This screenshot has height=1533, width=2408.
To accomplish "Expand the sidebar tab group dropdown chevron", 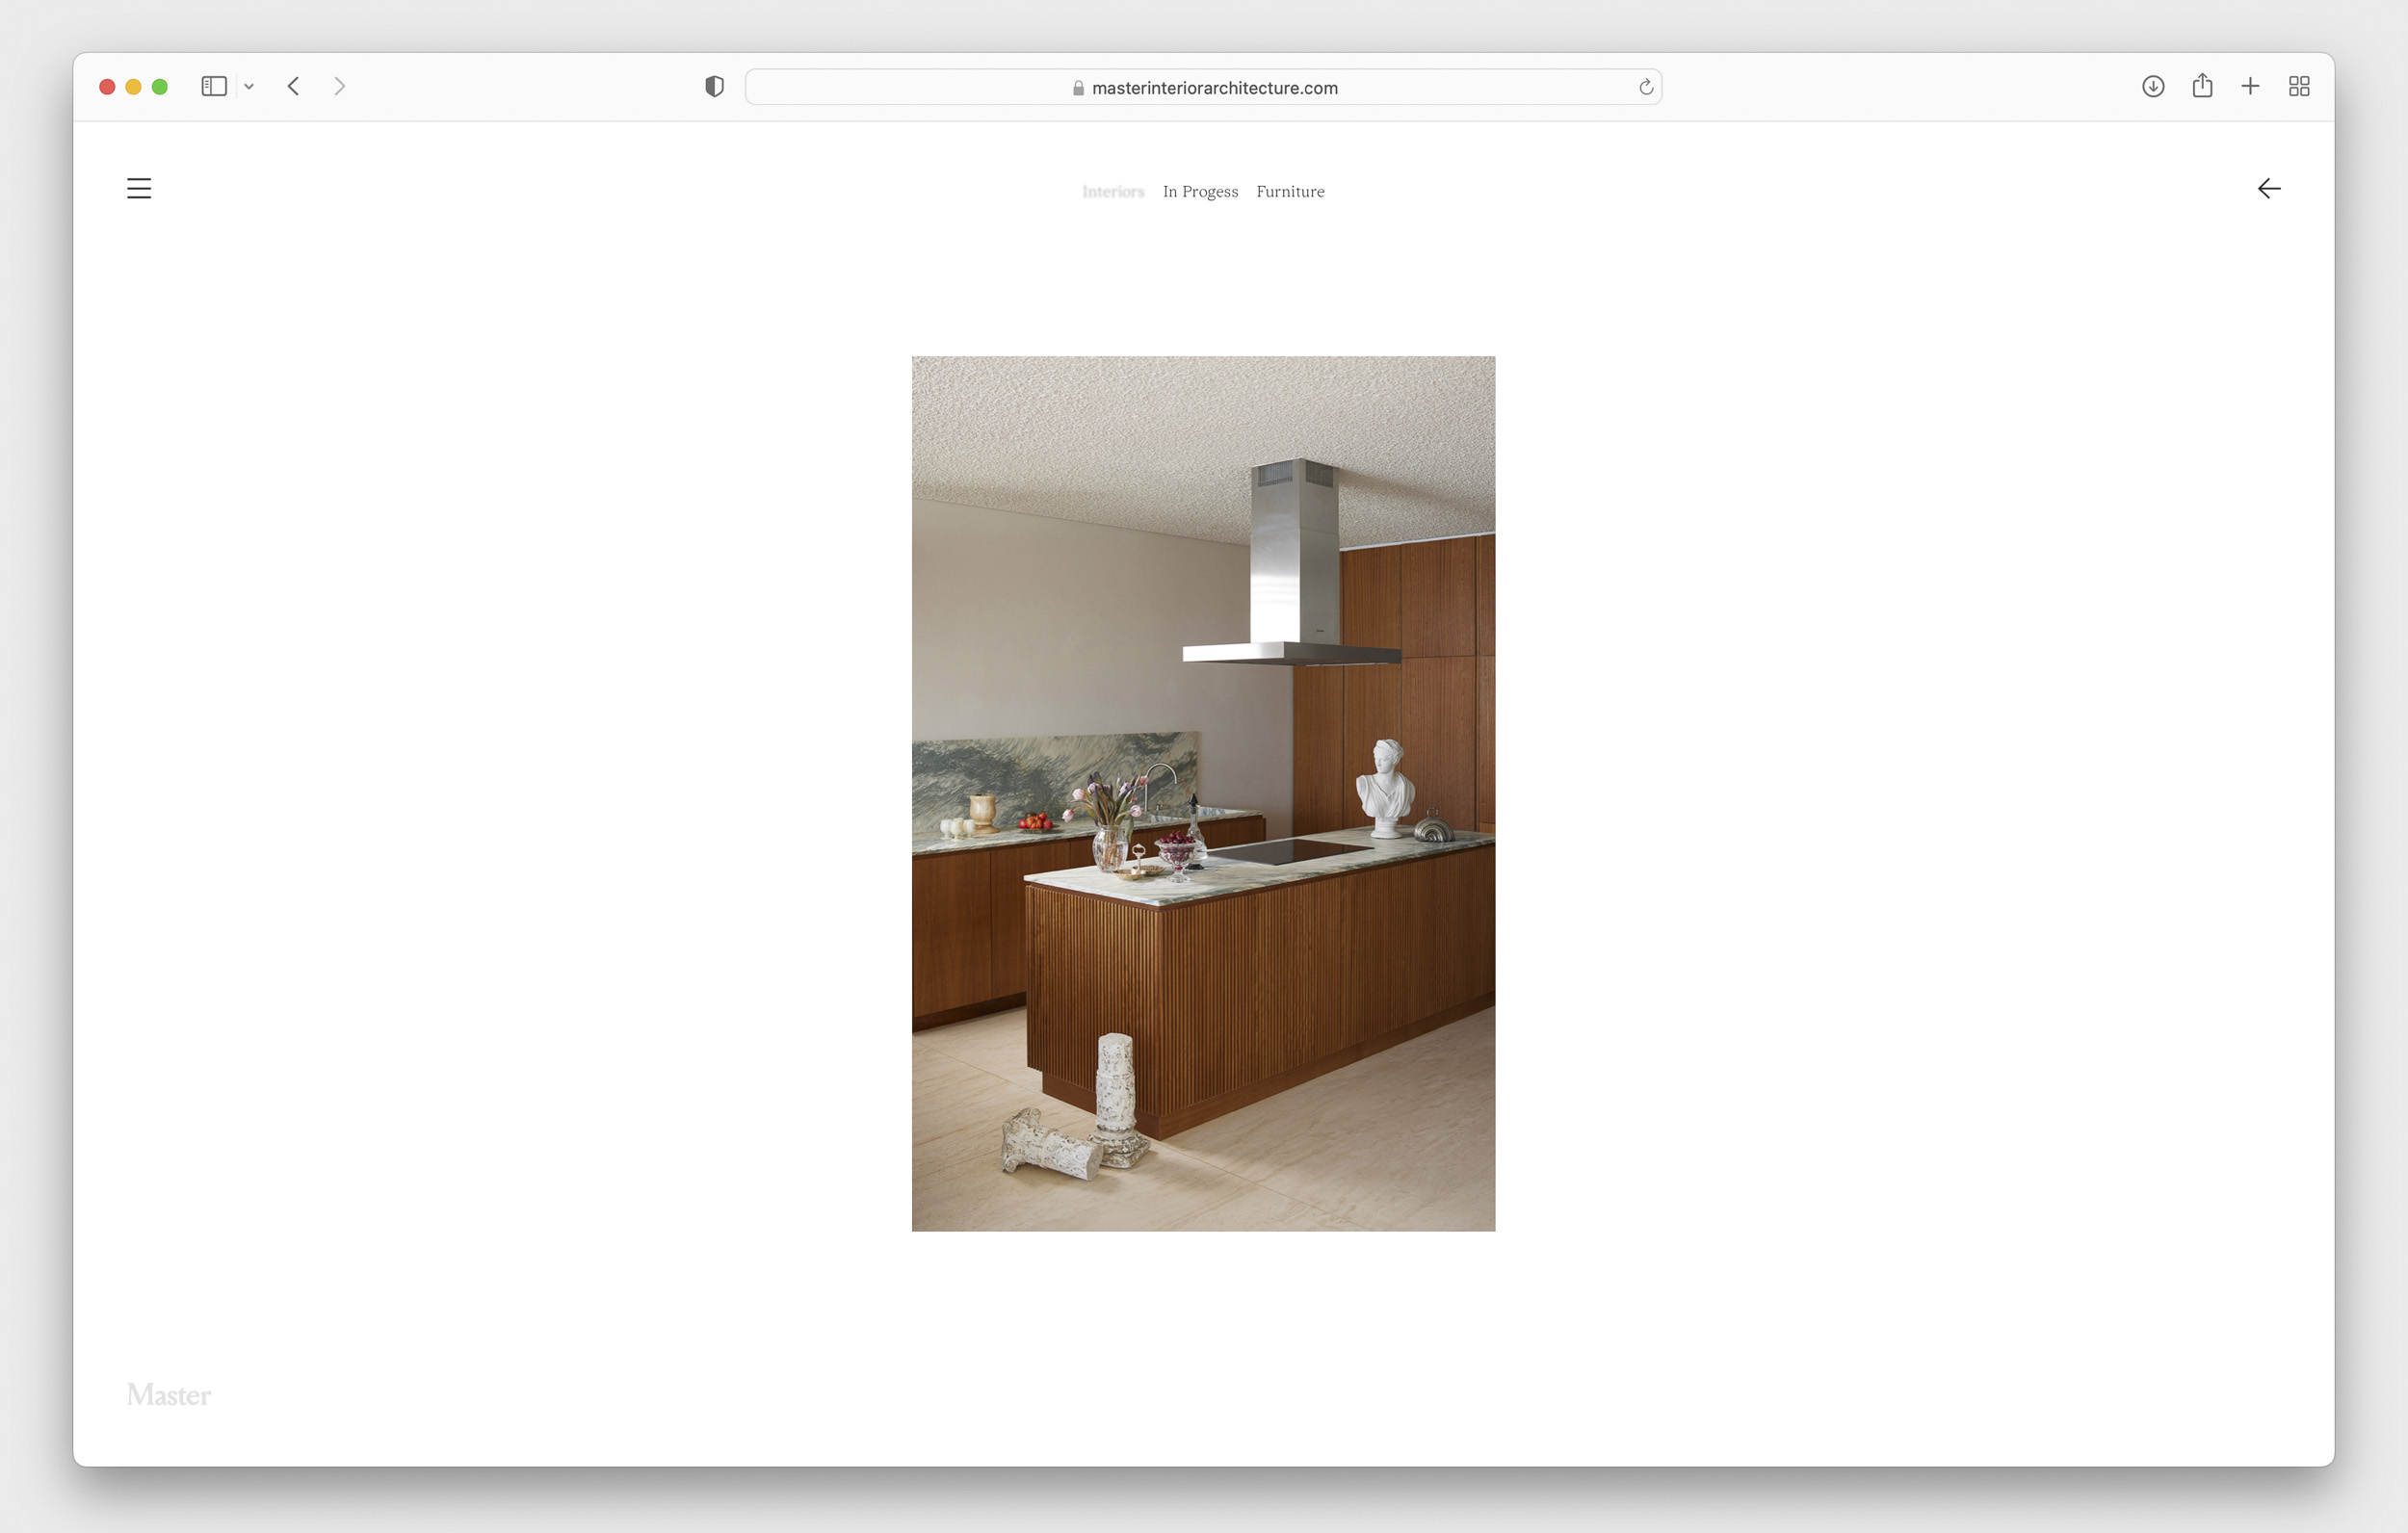I will click(x=249, y=87).
